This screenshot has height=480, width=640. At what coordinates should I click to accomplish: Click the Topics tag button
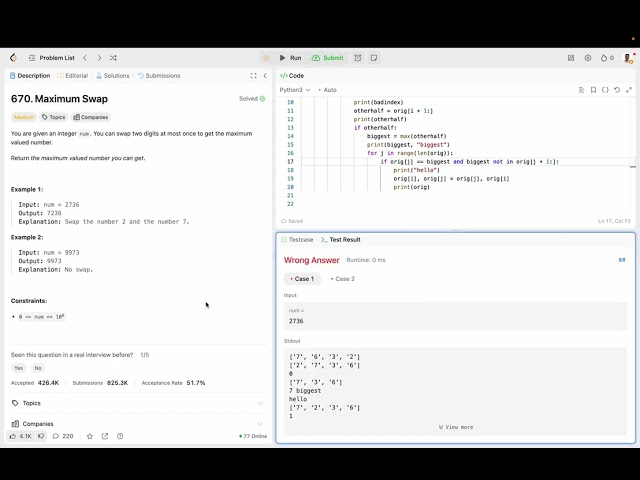point(53,117)
